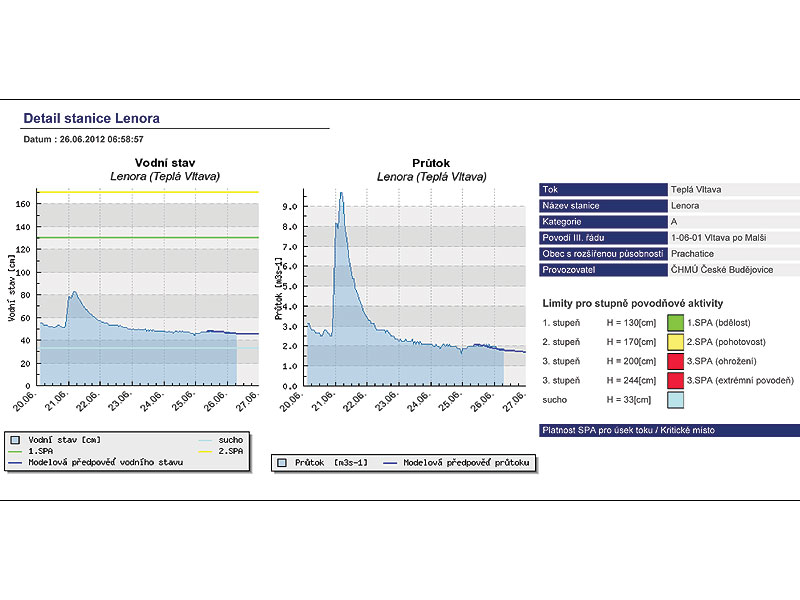Click the Vodní stav [cm] legend square
The width and height of the screenshot is (800, 600).
(15, 440)
